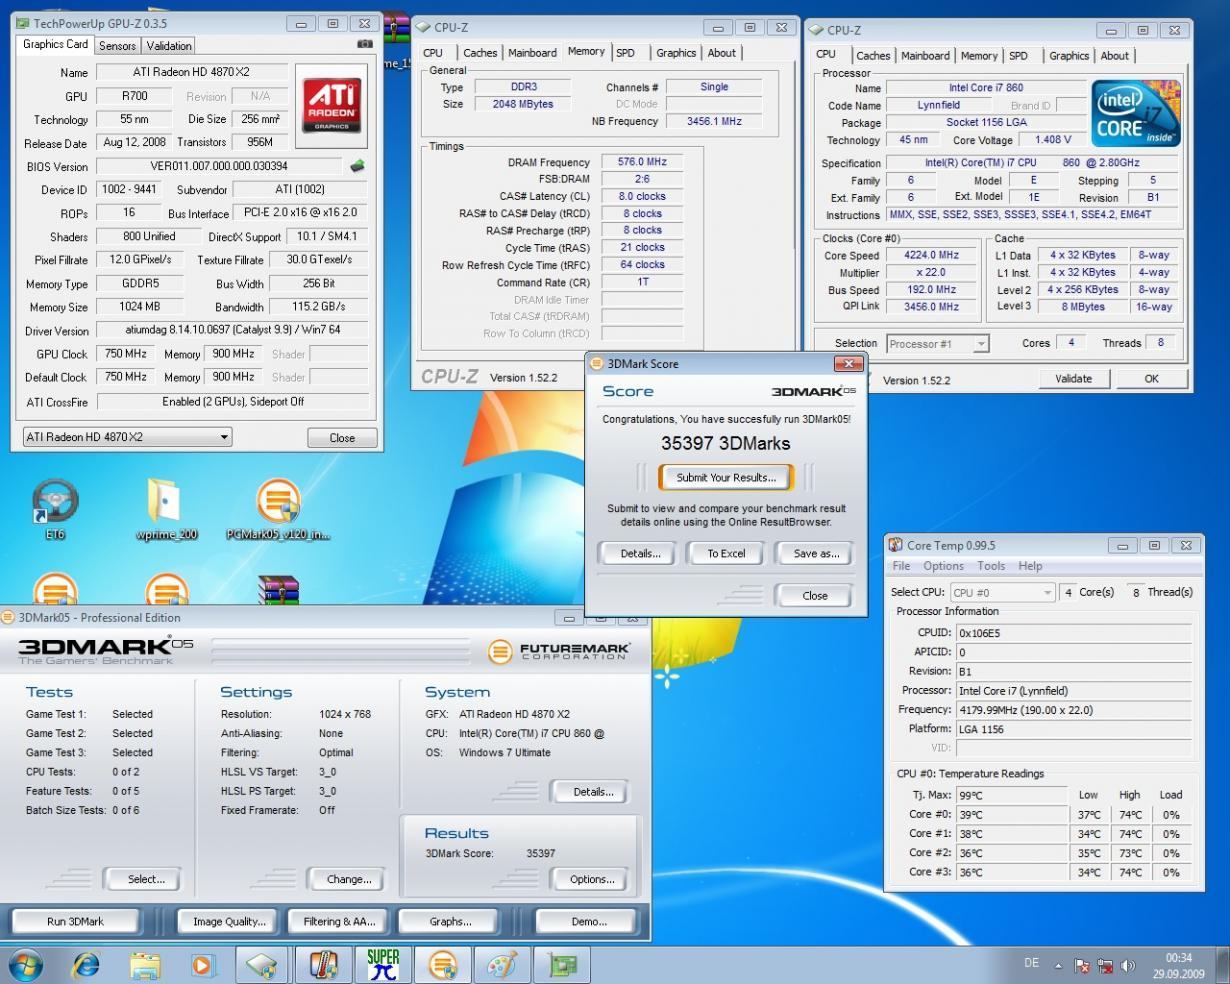Click the Super PI taskbar icon
The height and width of the screenshot is (984, 1230).
click(382, 964)
